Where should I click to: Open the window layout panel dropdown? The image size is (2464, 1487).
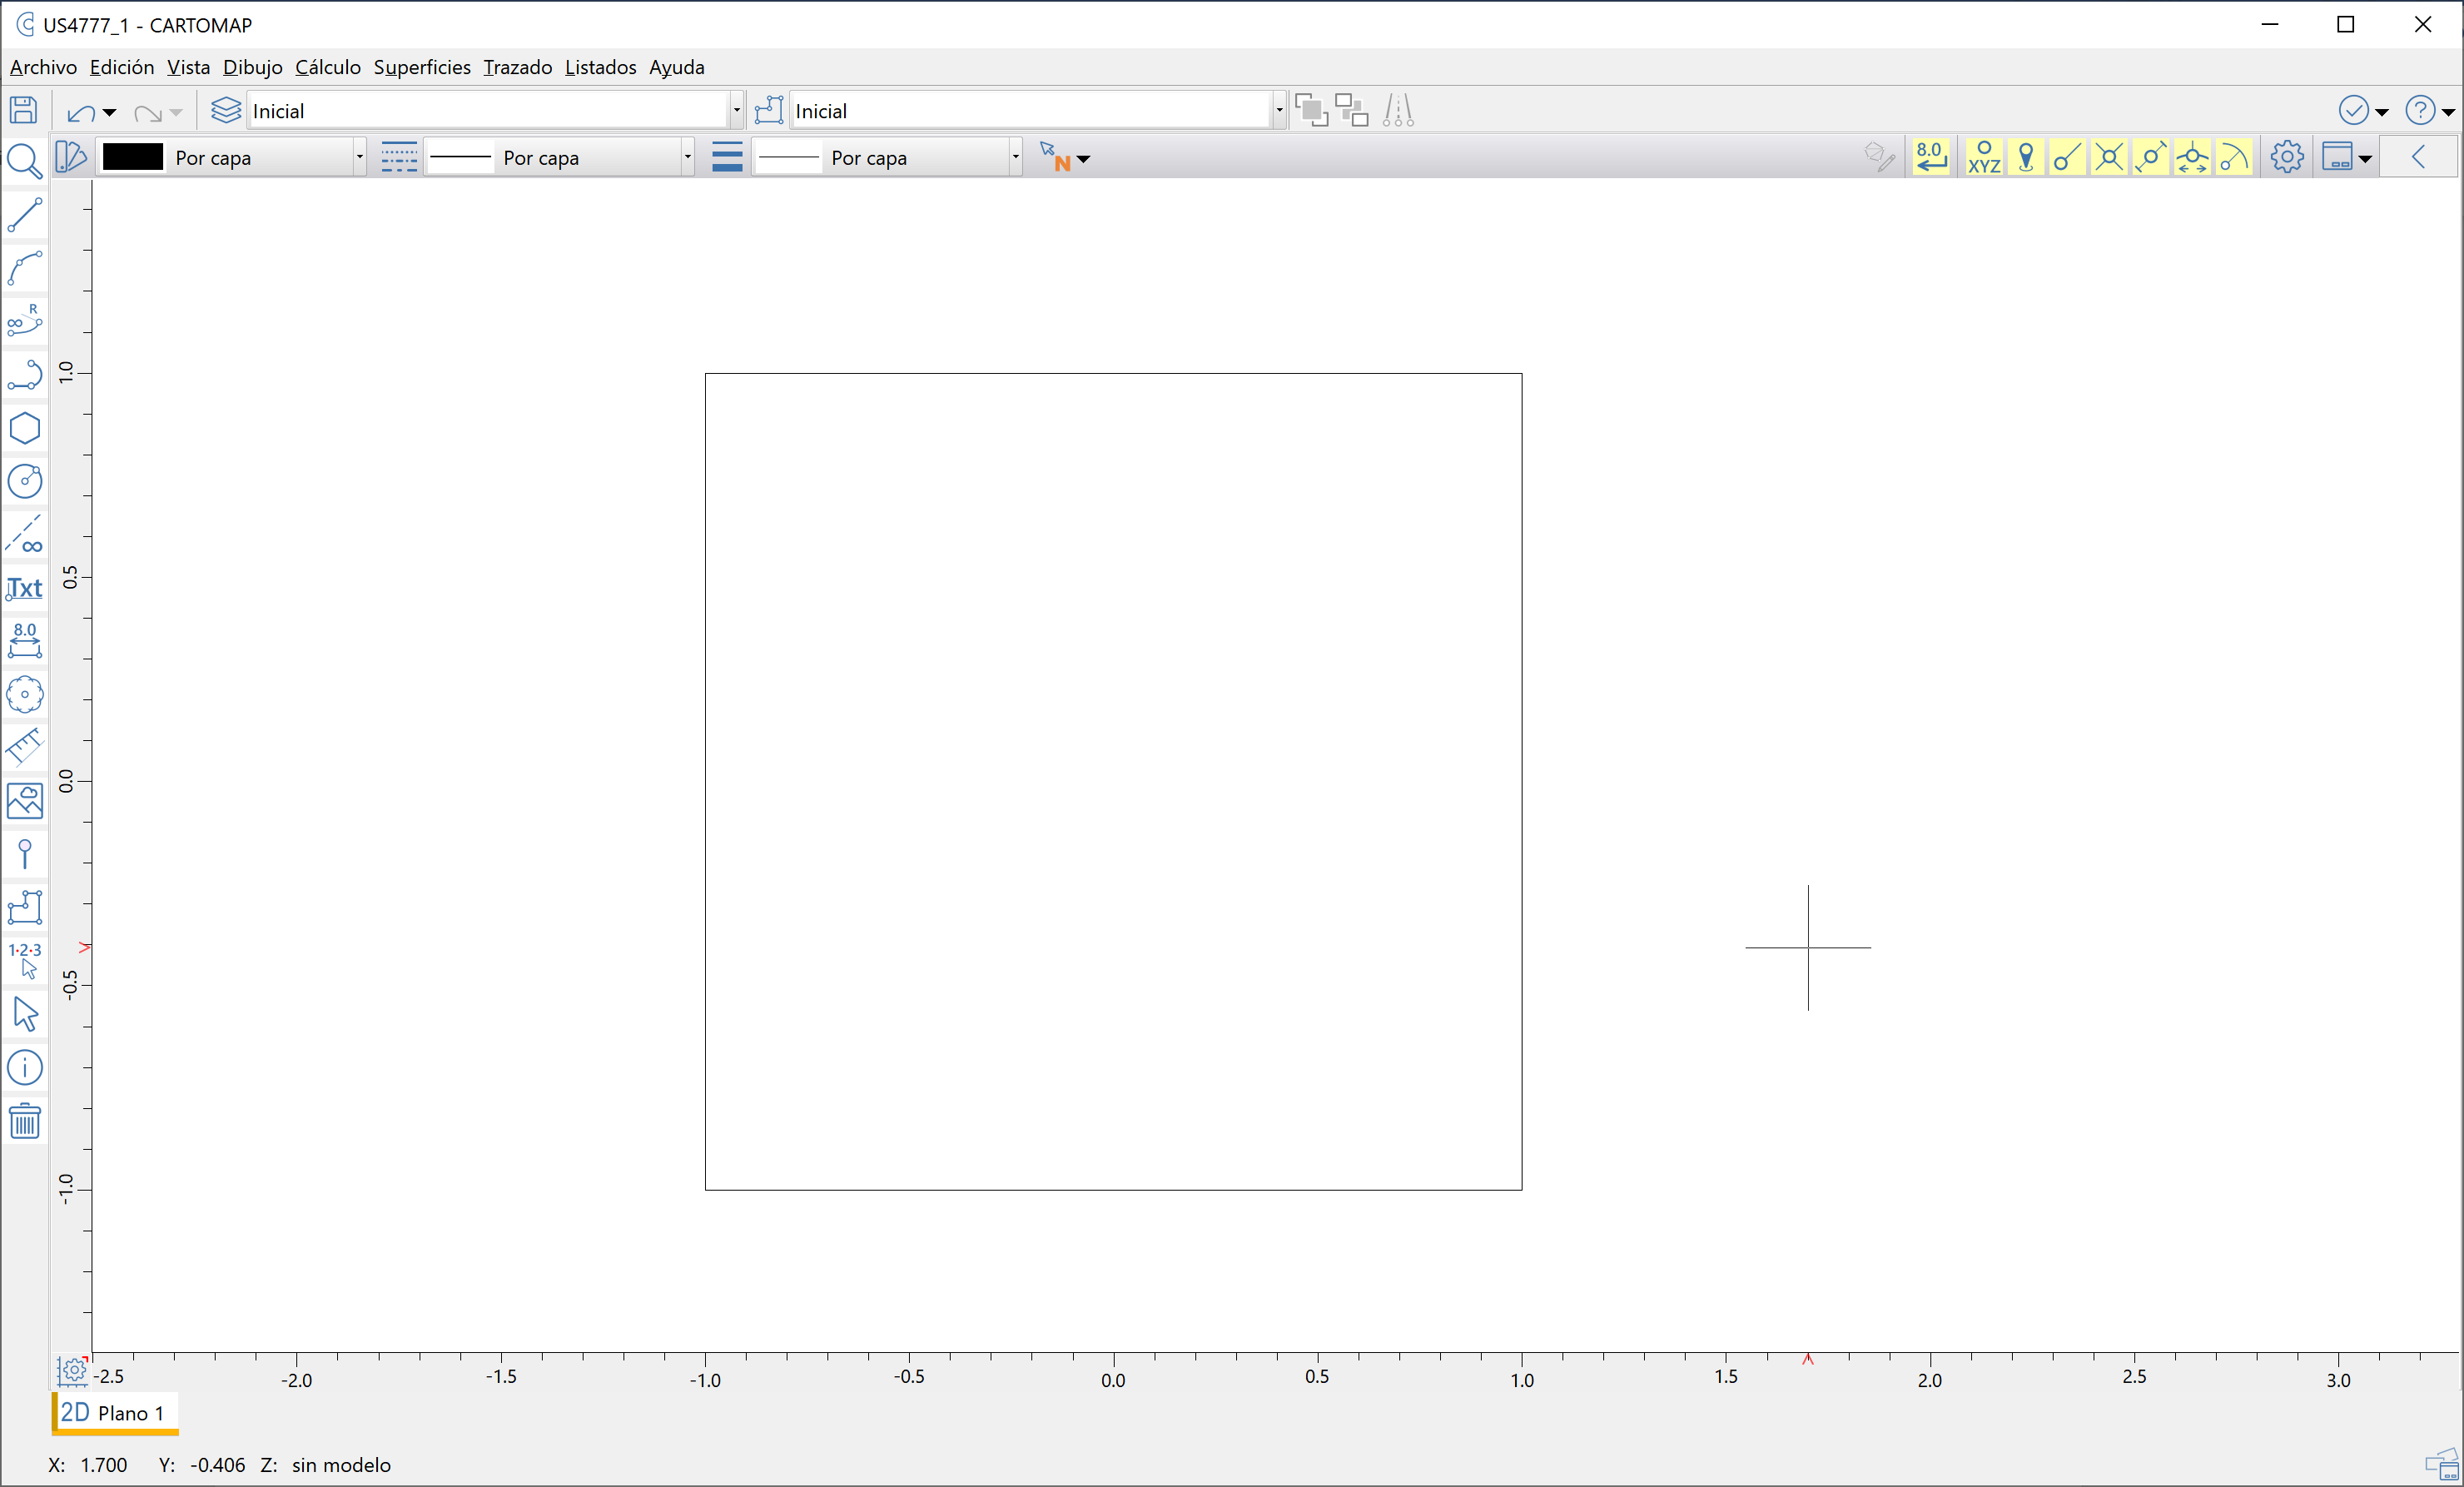2365,159
